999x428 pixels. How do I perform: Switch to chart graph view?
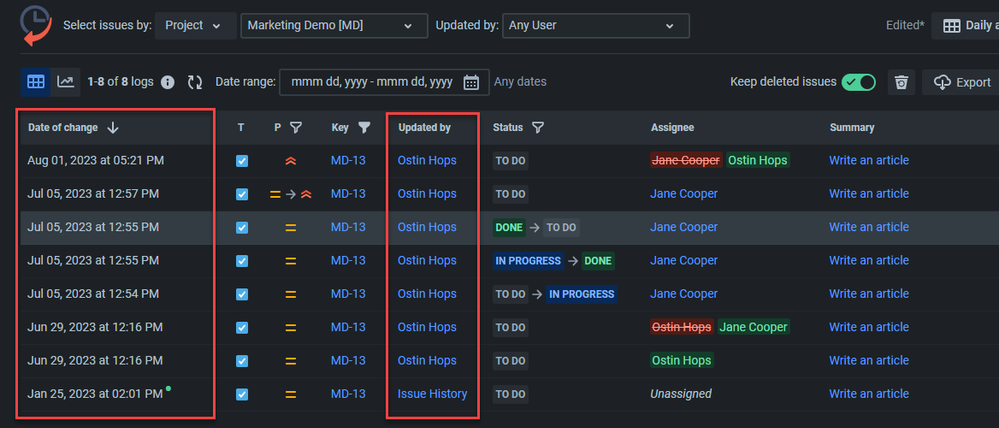(65, 82)
